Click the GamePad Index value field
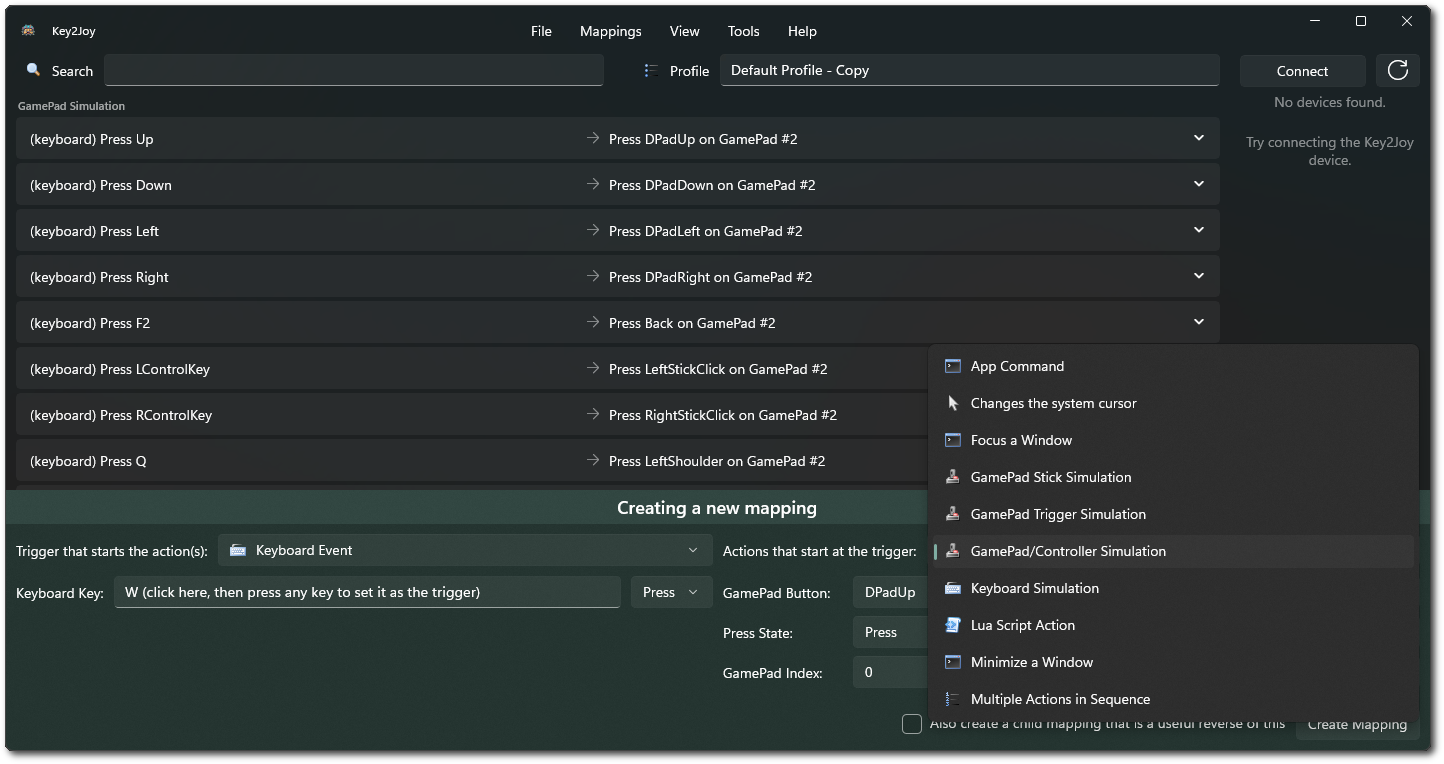1444x764 pixels. (890, 672)
